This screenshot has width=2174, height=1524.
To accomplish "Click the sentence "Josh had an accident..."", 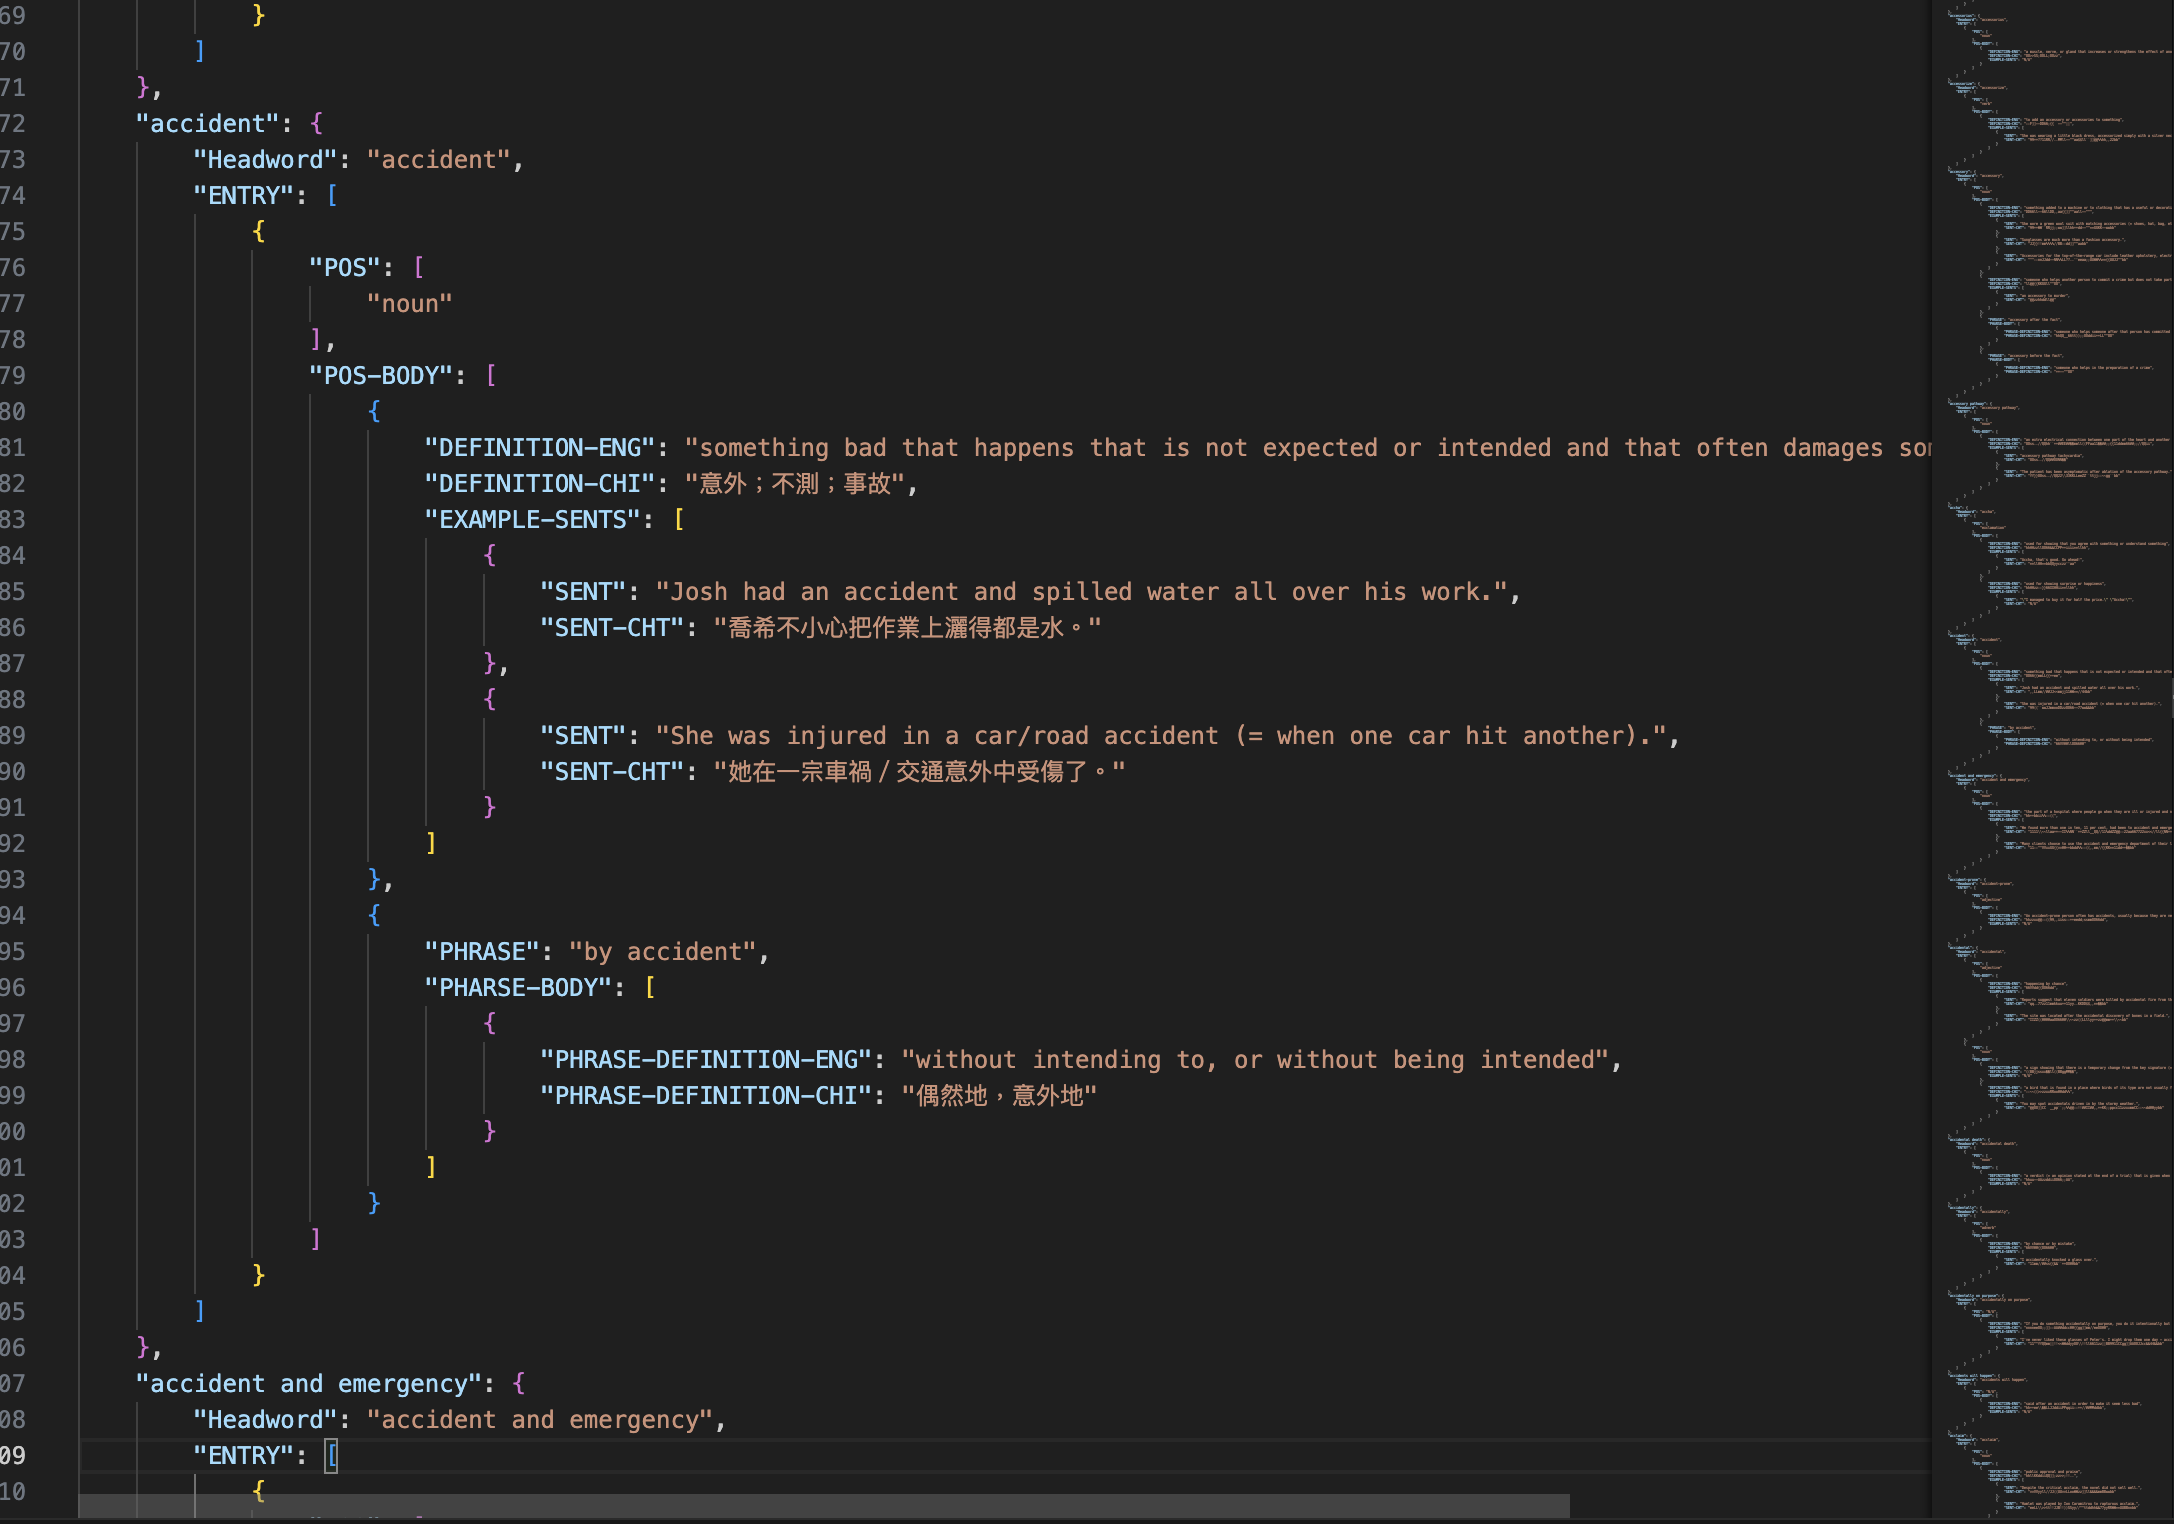I will click(1080, 592).
